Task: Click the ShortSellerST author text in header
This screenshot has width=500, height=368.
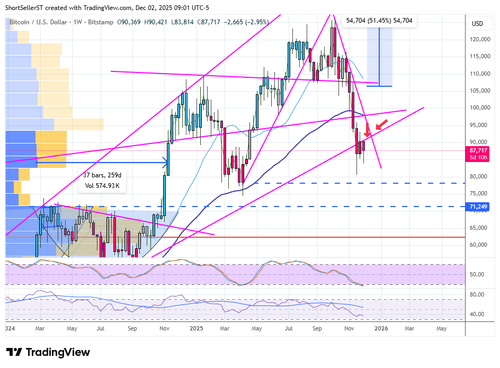Action: click(x=24, y=7)
